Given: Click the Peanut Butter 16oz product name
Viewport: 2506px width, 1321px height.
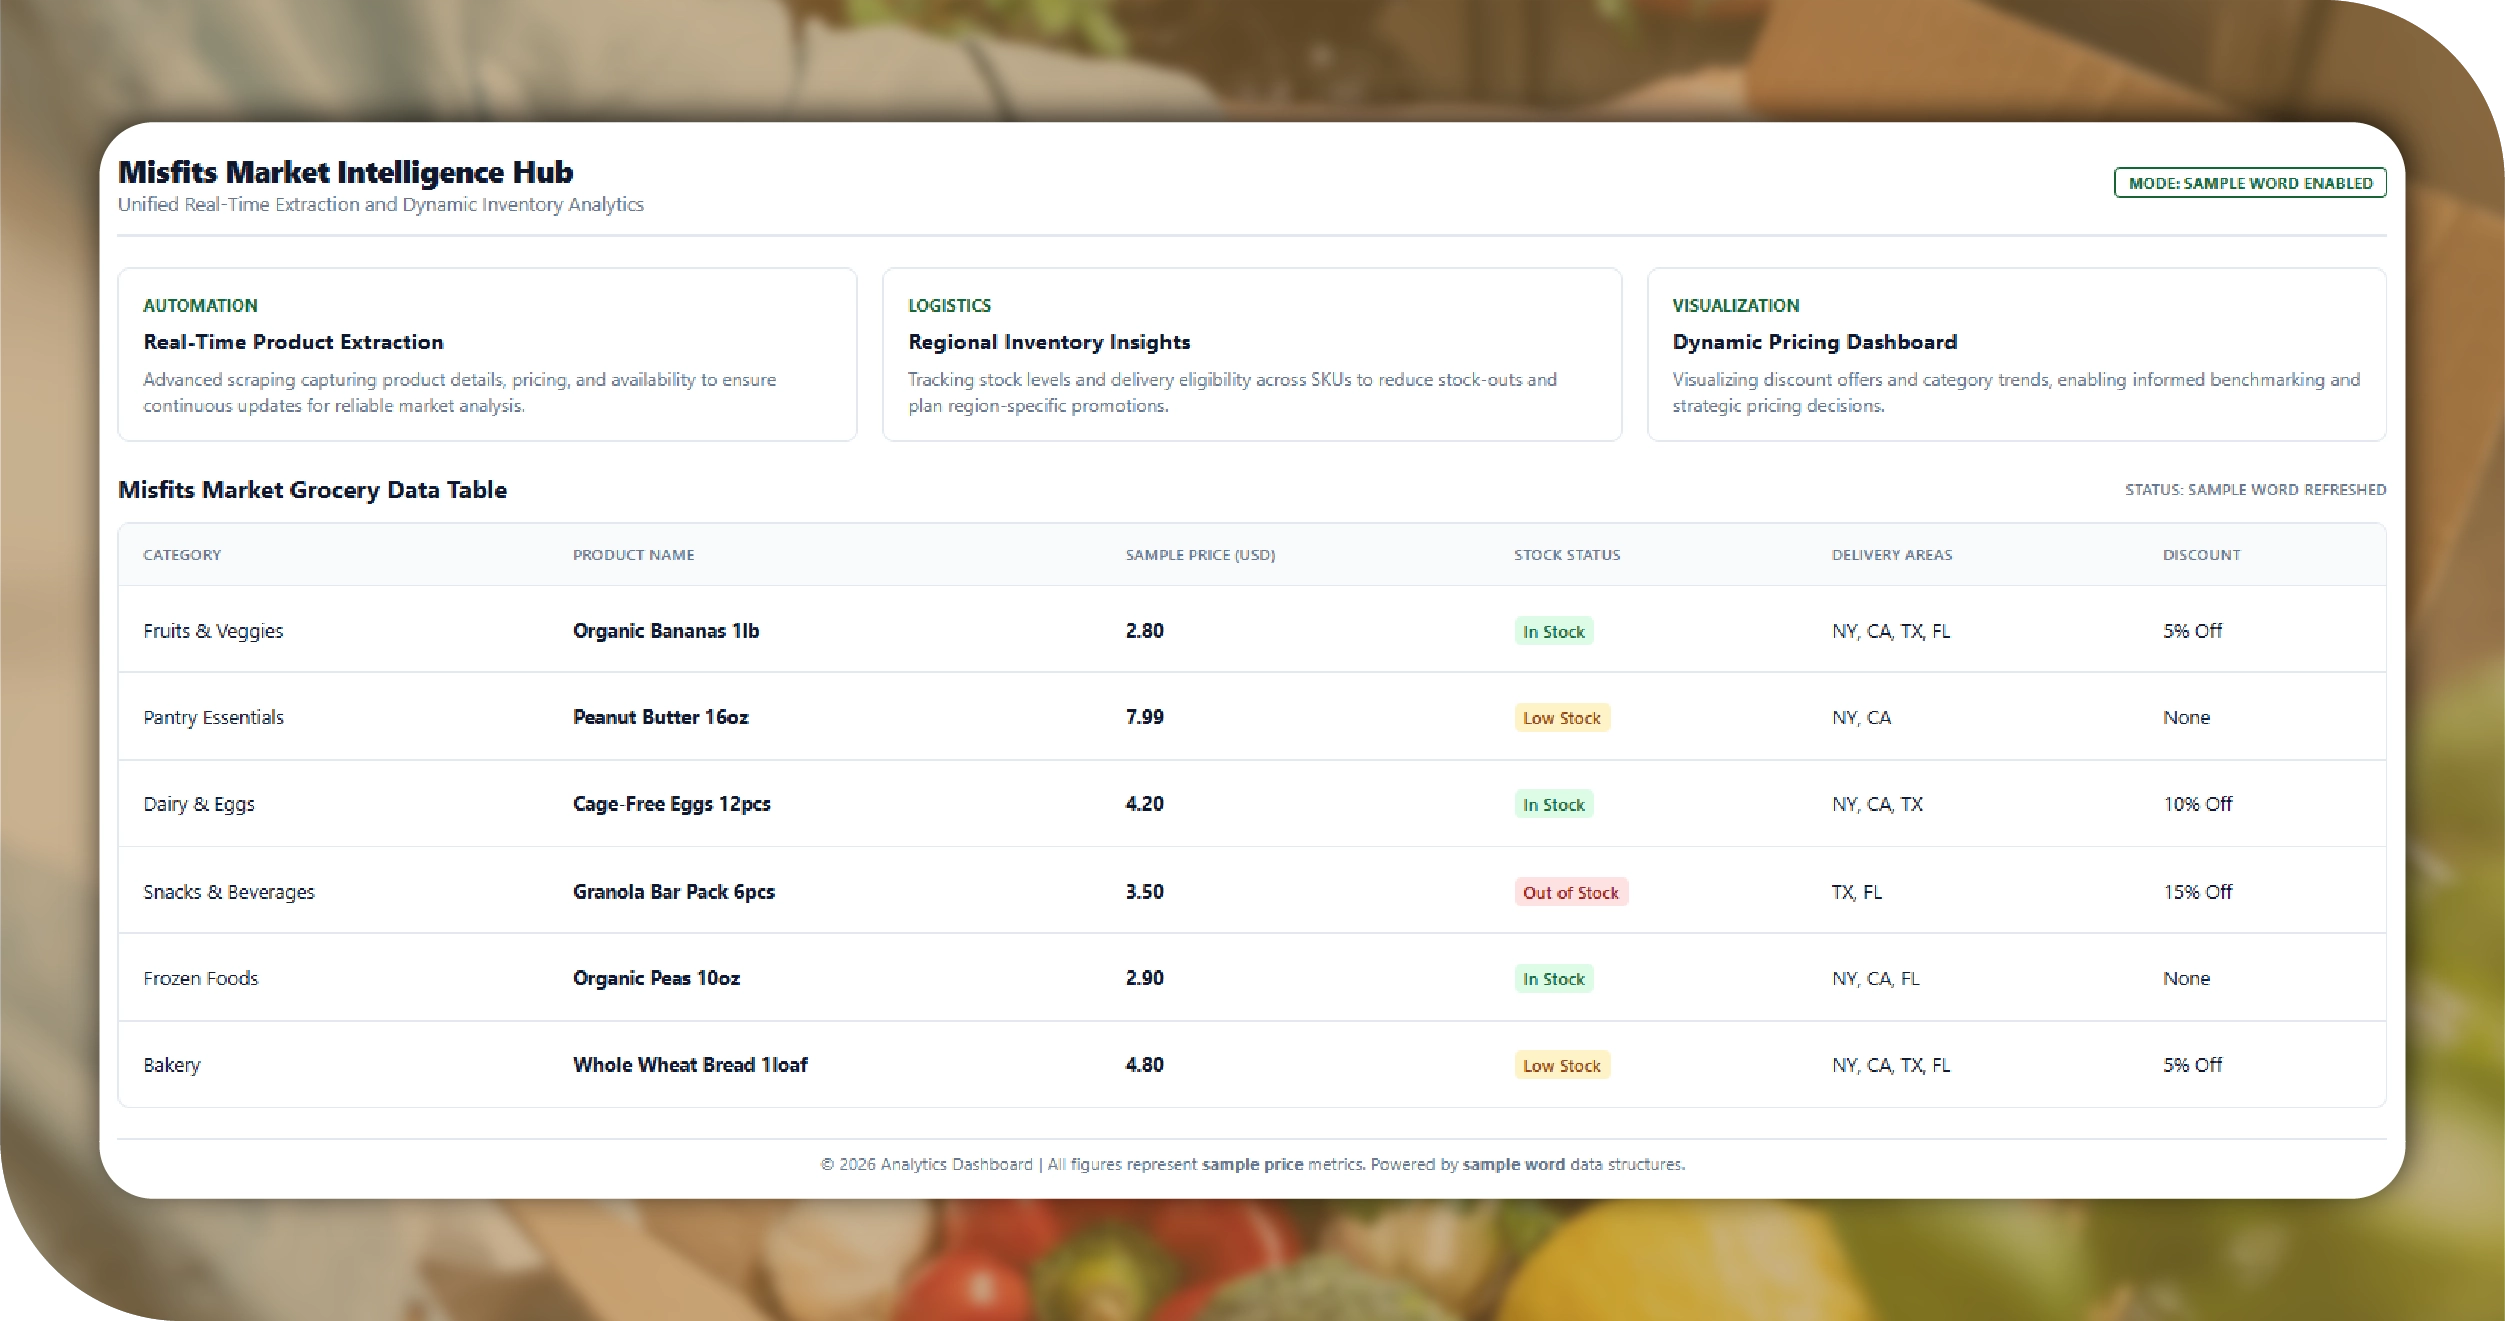Looking at the screenshot, I should pos(660,717).
